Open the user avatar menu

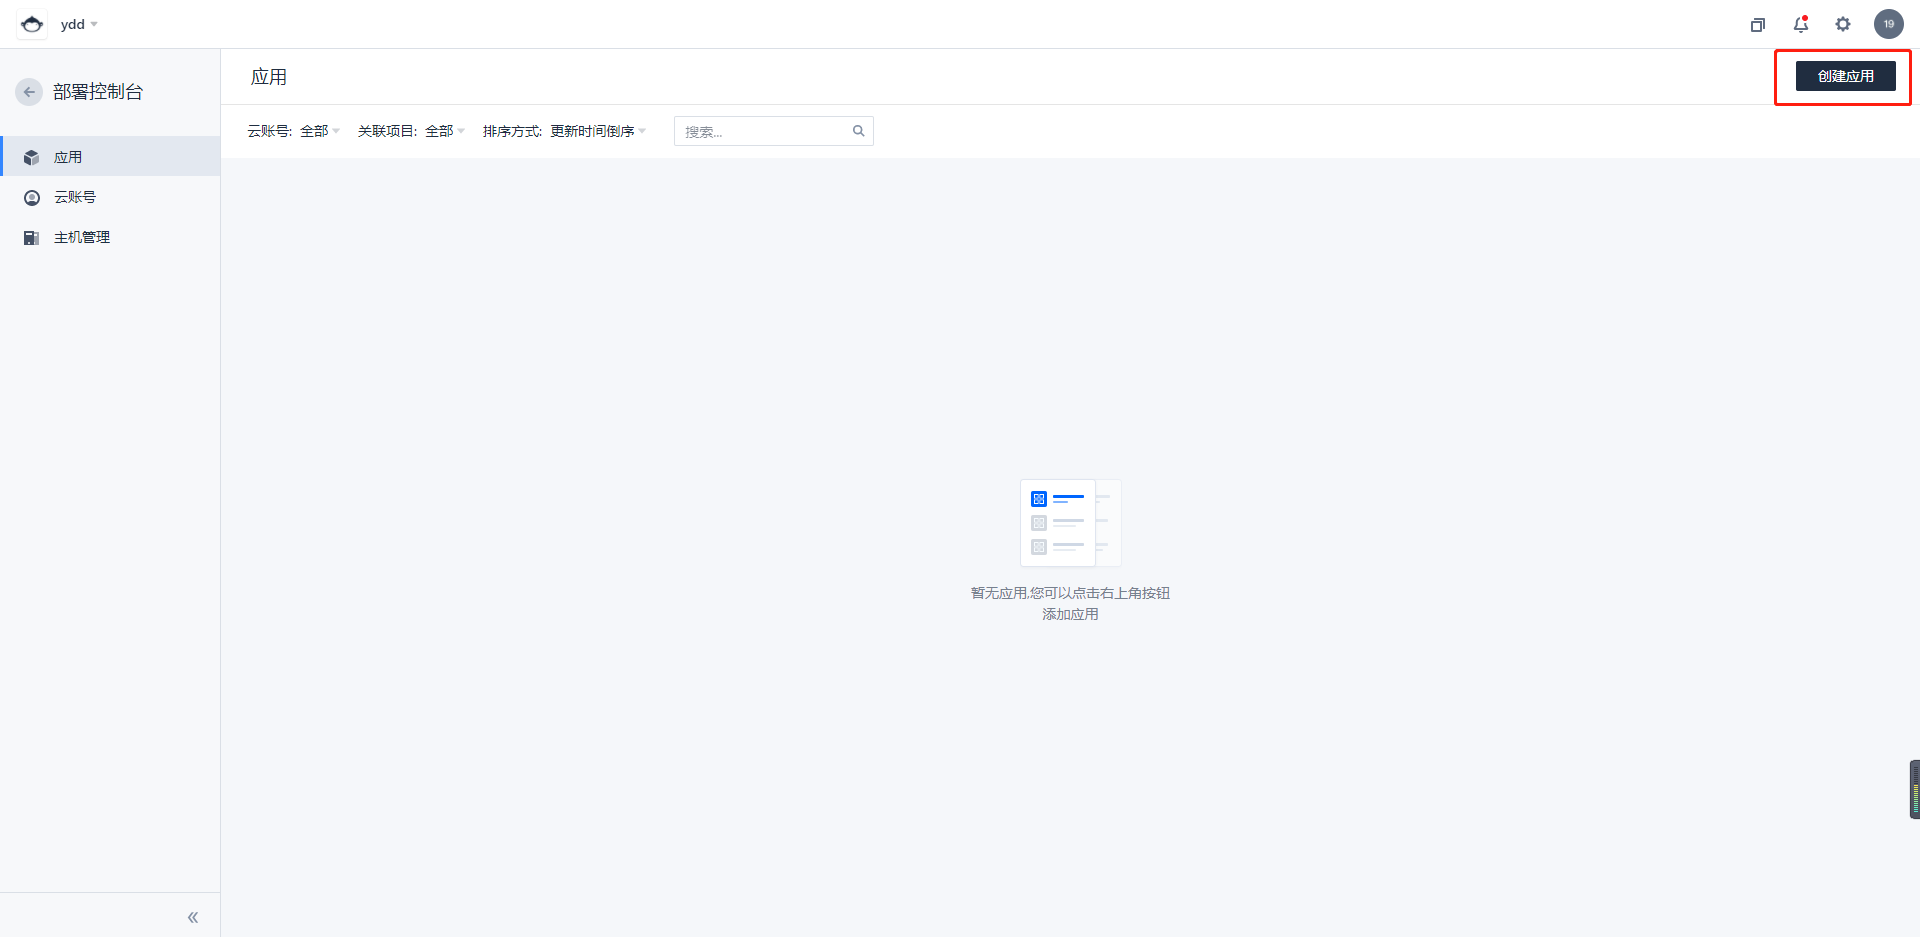tap(1889, 24)
